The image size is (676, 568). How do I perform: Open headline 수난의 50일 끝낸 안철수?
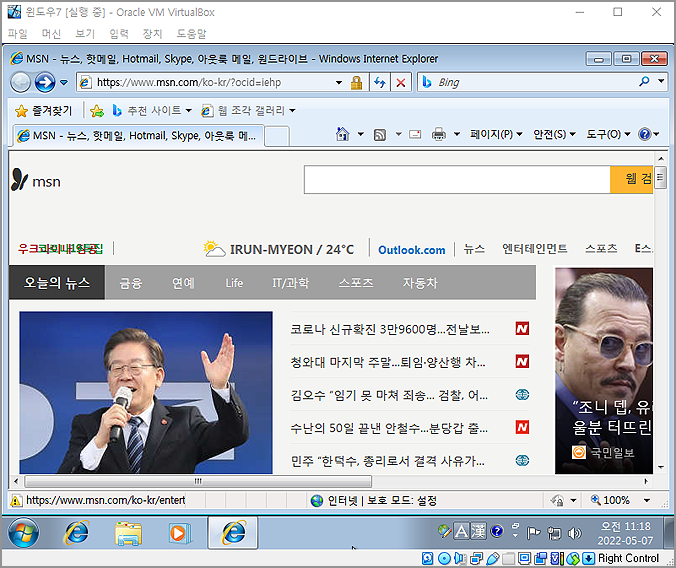click(389, 428)
